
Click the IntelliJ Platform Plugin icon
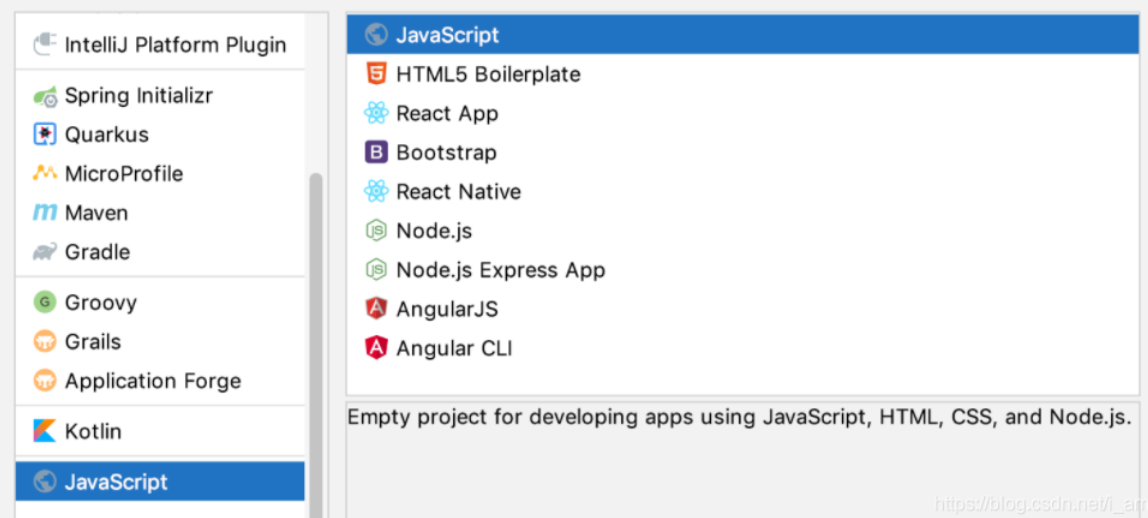click(45, 44)
